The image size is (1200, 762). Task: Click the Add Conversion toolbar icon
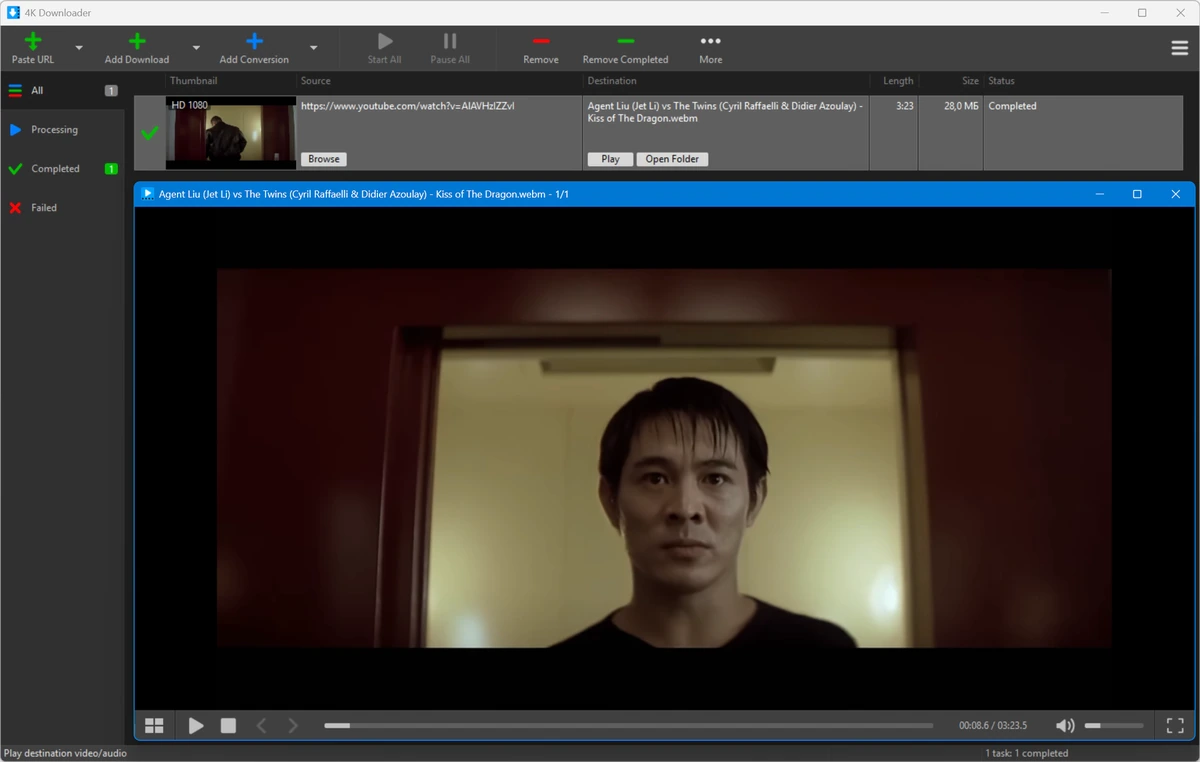(254, 41)
